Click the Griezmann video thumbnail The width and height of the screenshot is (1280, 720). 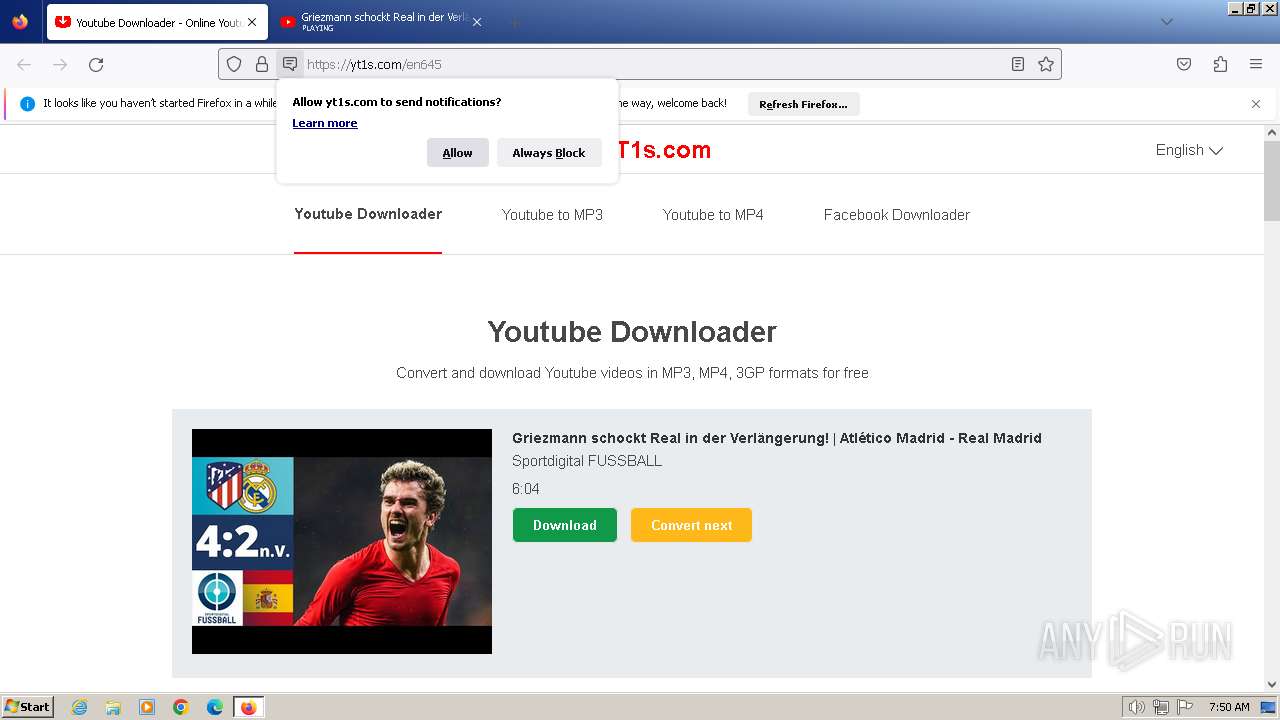pyautogui.click(x=342, y=541)
